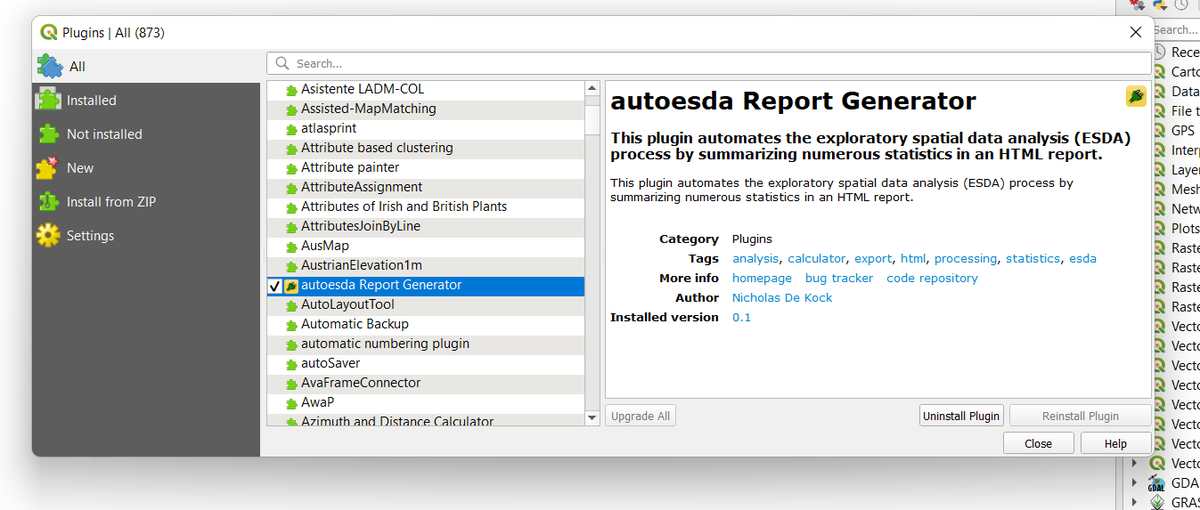Screen dimensions: 1200x510
Task: Click the Not installed puzzle icon
Action: pos(49,134)
